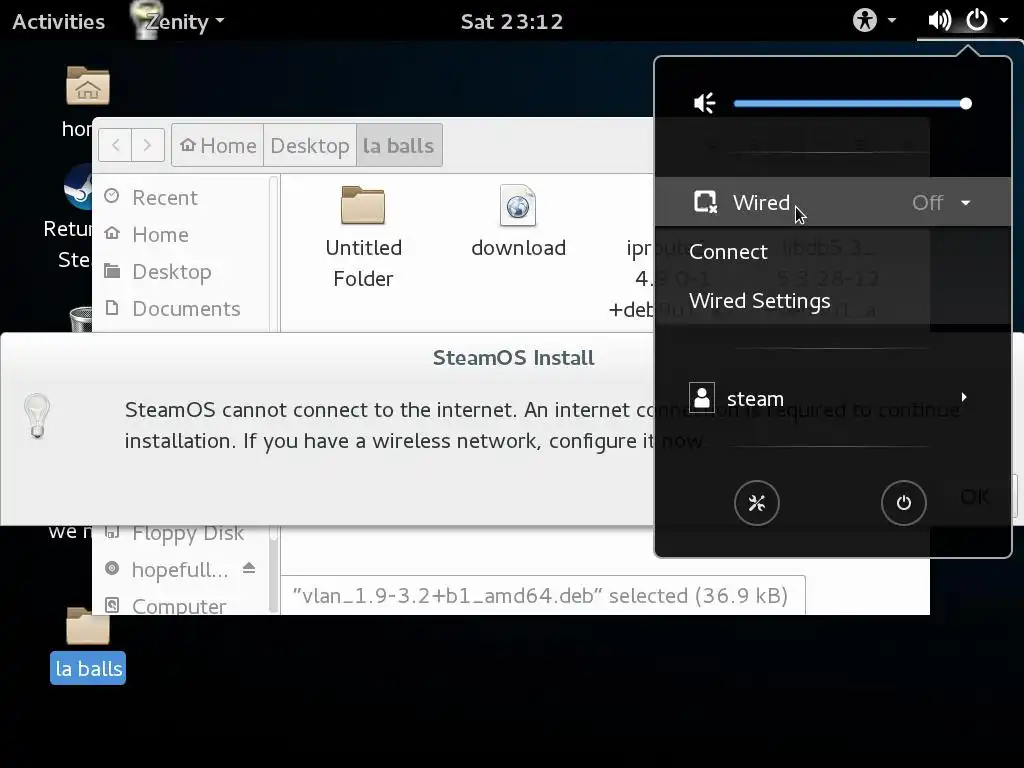Click the steam user avatar icon
The height and width of the screenshot is (768, 1024).
click(x=702, y=397)
